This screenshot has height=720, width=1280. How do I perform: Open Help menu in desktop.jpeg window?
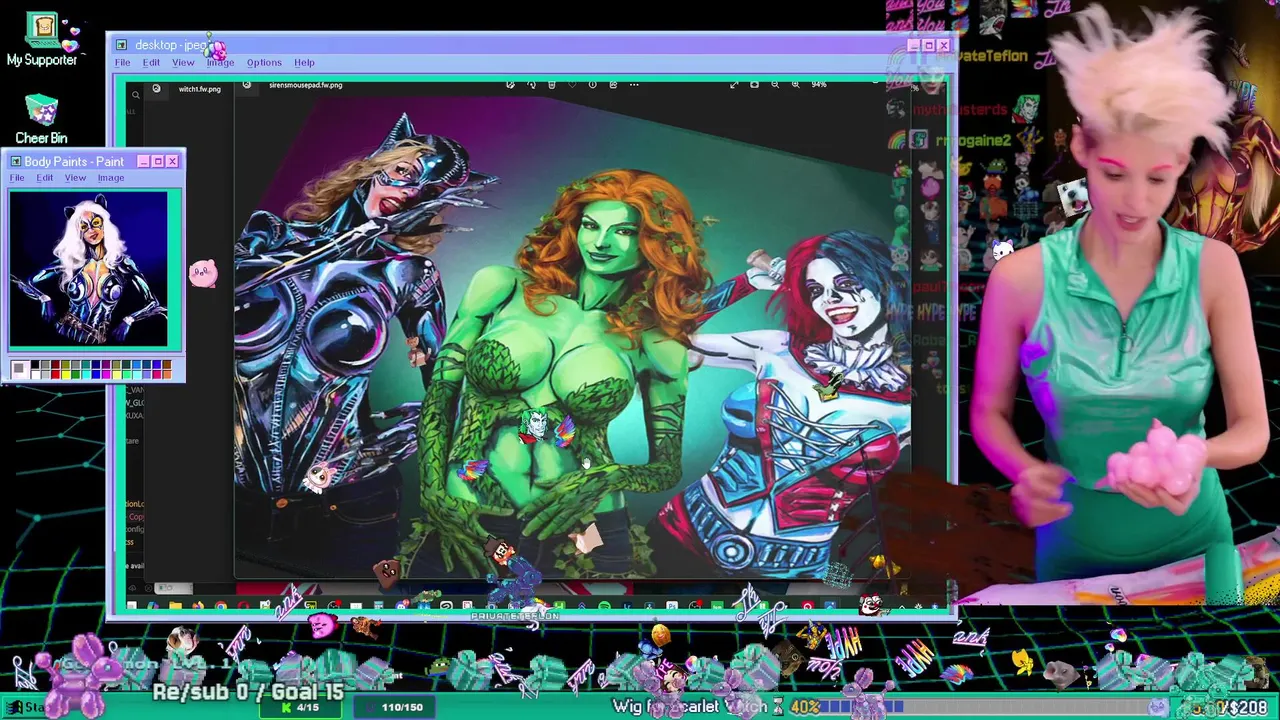tap(304, 63)
